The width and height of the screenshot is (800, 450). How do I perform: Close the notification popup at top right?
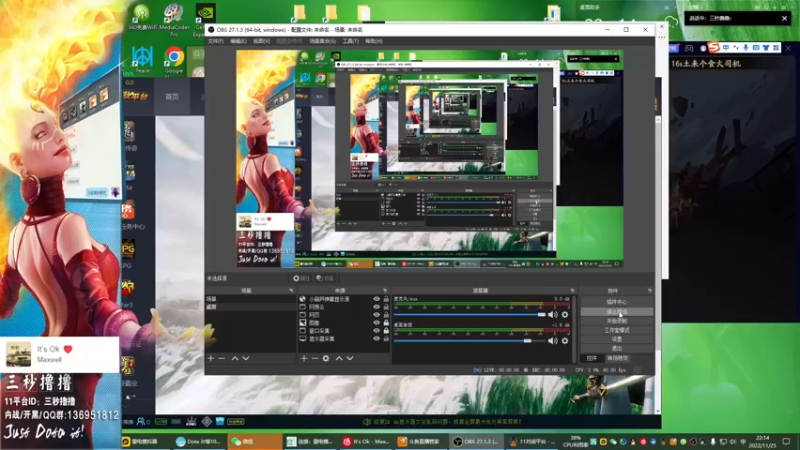pos(784,18)
